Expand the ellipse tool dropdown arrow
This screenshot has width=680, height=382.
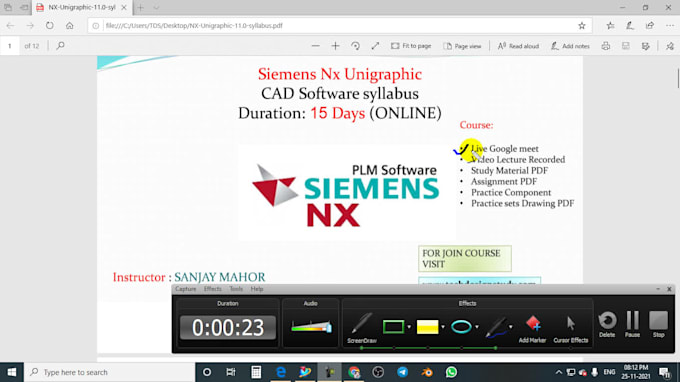point(477,326)
